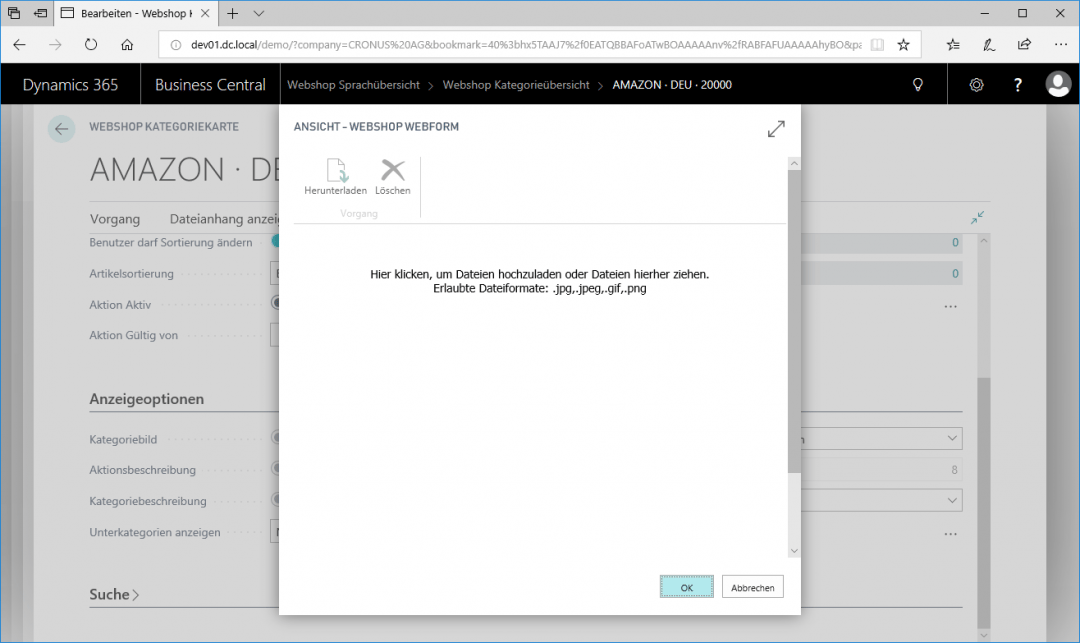Open Webshop Kategorieübersicht breadcrumb
This screenshot has height=643, width=1080.
516,85
